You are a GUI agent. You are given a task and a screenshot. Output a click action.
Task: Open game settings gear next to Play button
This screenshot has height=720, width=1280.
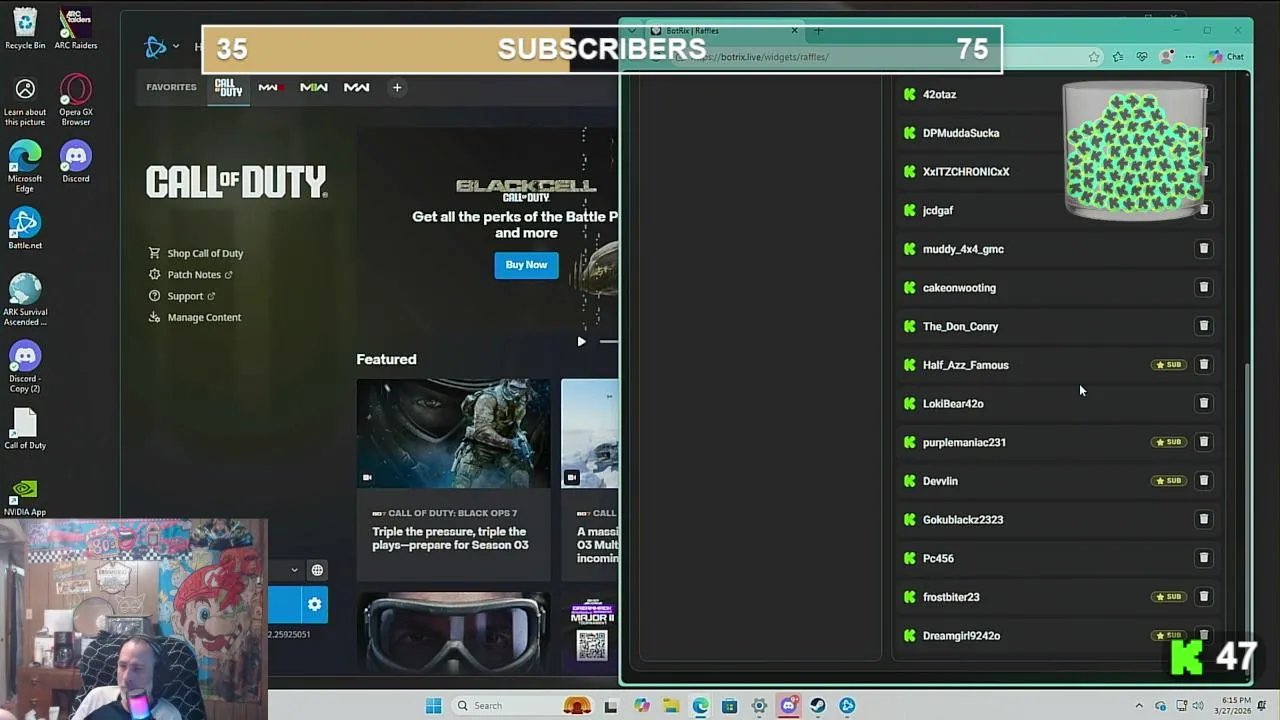315,604
